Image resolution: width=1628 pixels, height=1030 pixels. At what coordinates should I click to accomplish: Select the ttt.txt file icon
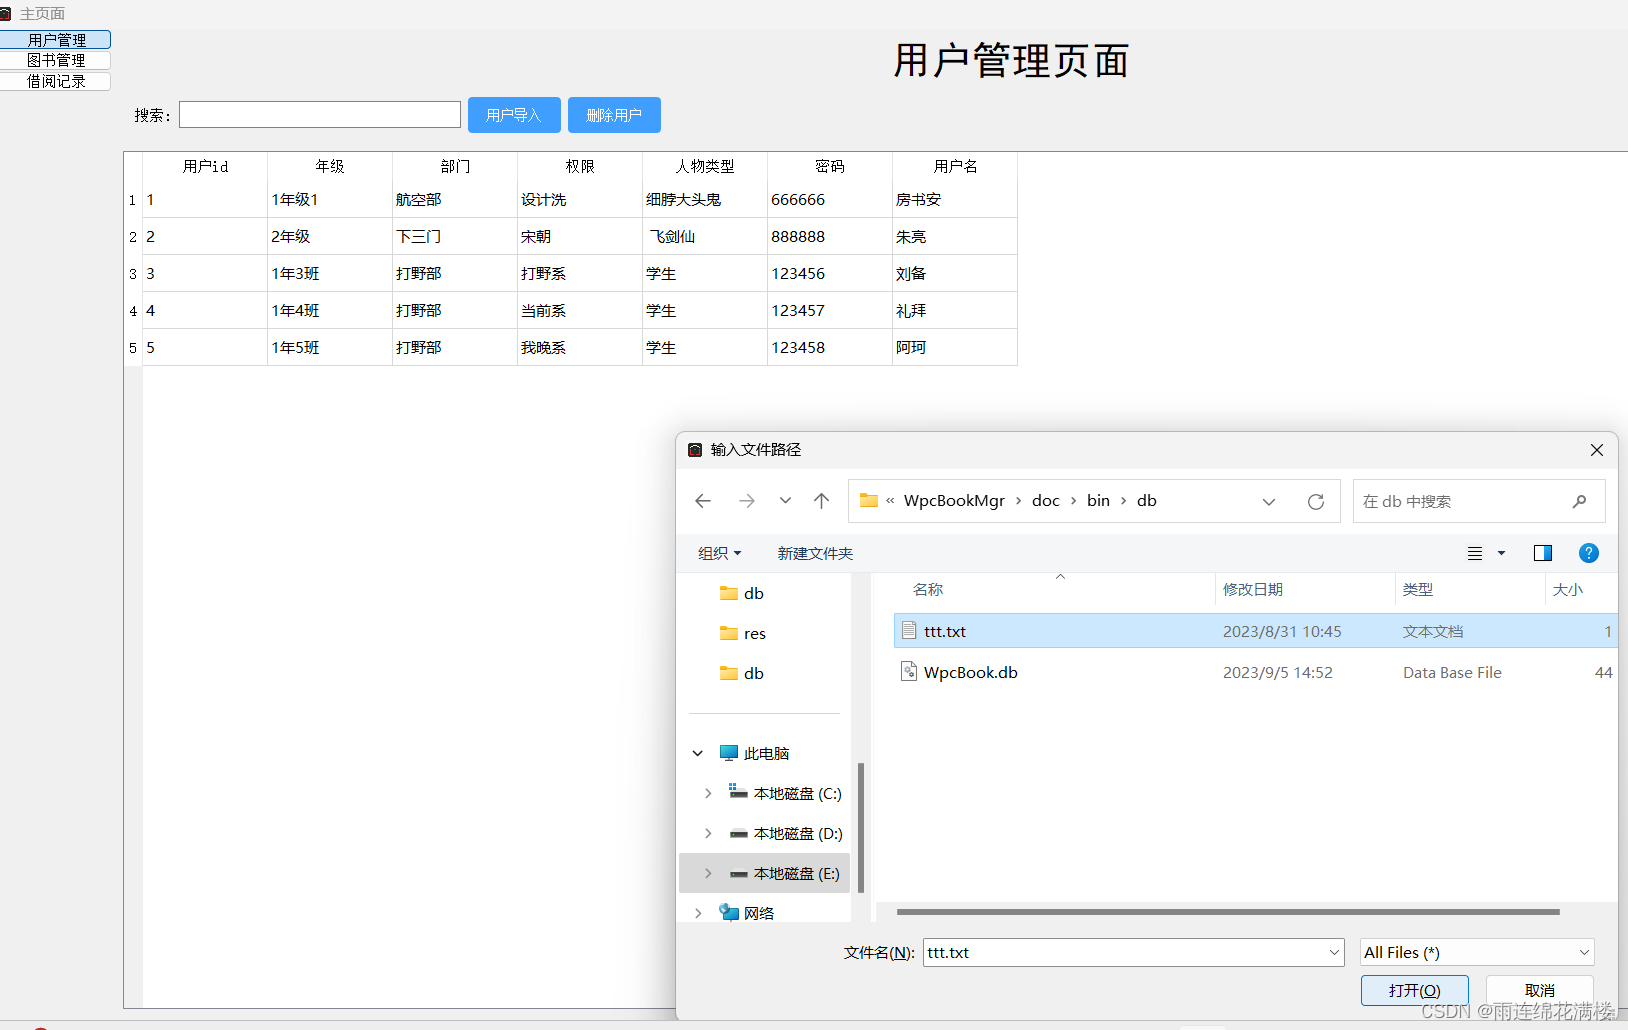(x=909, y=630)
